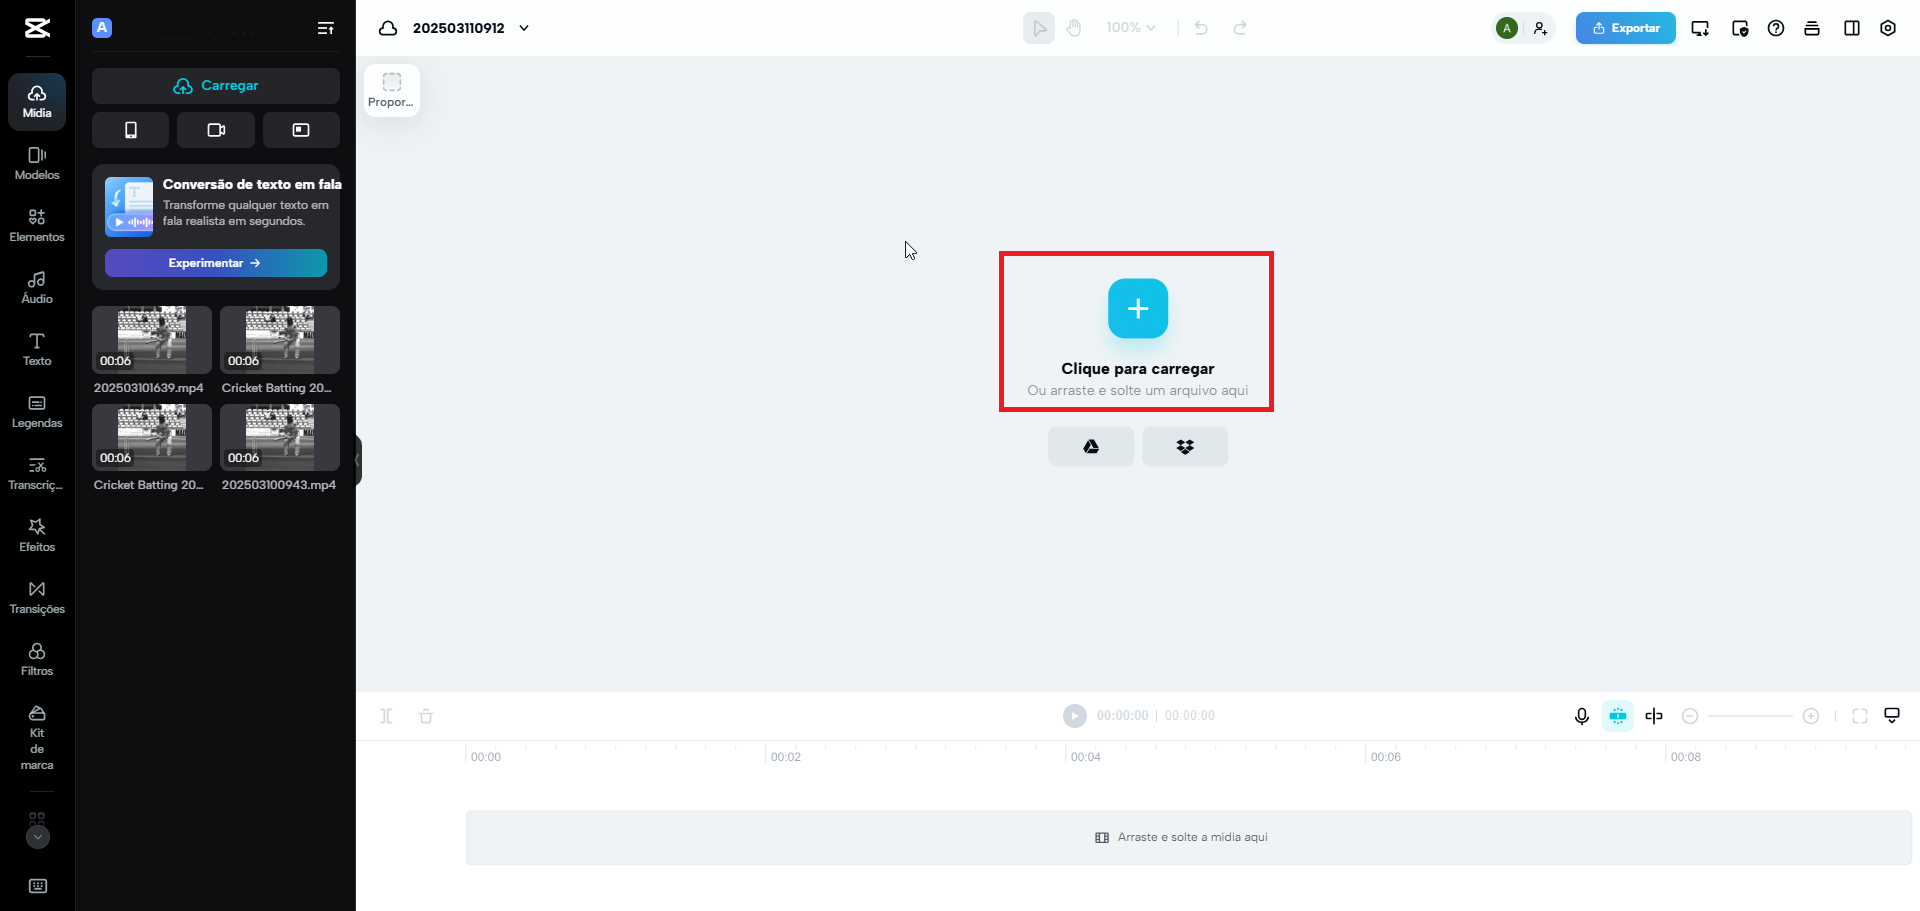Toggle the timeline magnet snapping button
The image size is (1920, 911).
[1618, 716]
